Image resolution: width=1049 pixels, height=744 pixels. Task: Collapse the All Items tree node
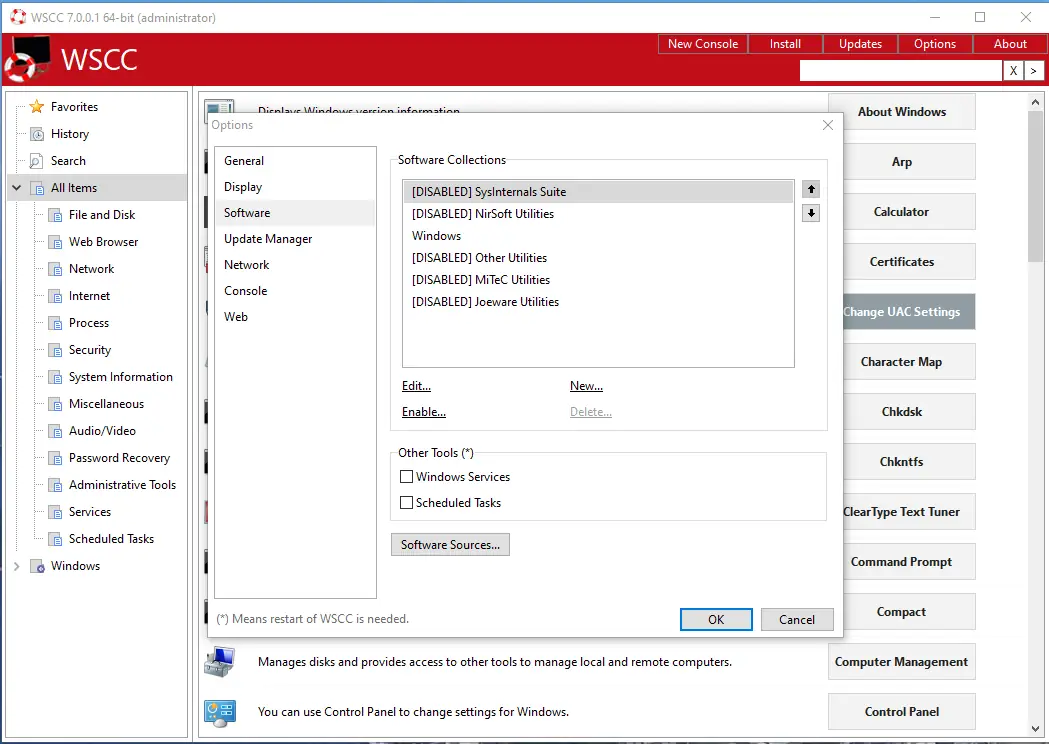tap(17, 188)
